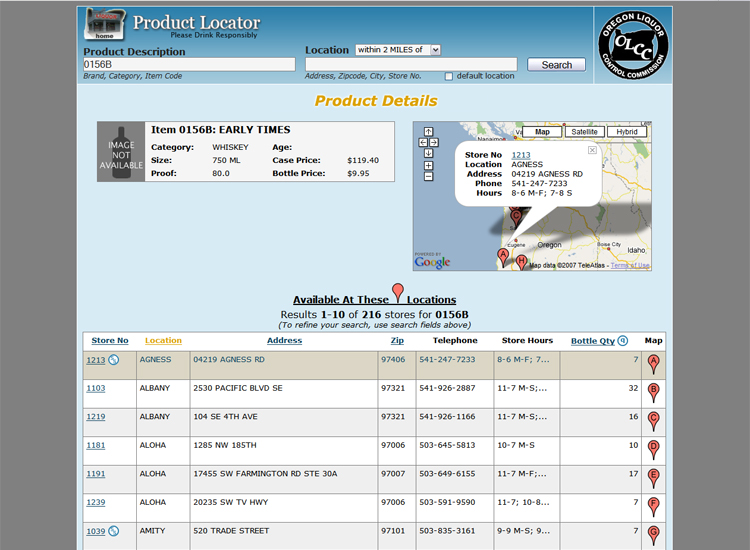Sort results by Bottle Qty column
750x550 pixels.
click(x=593, y=341)
